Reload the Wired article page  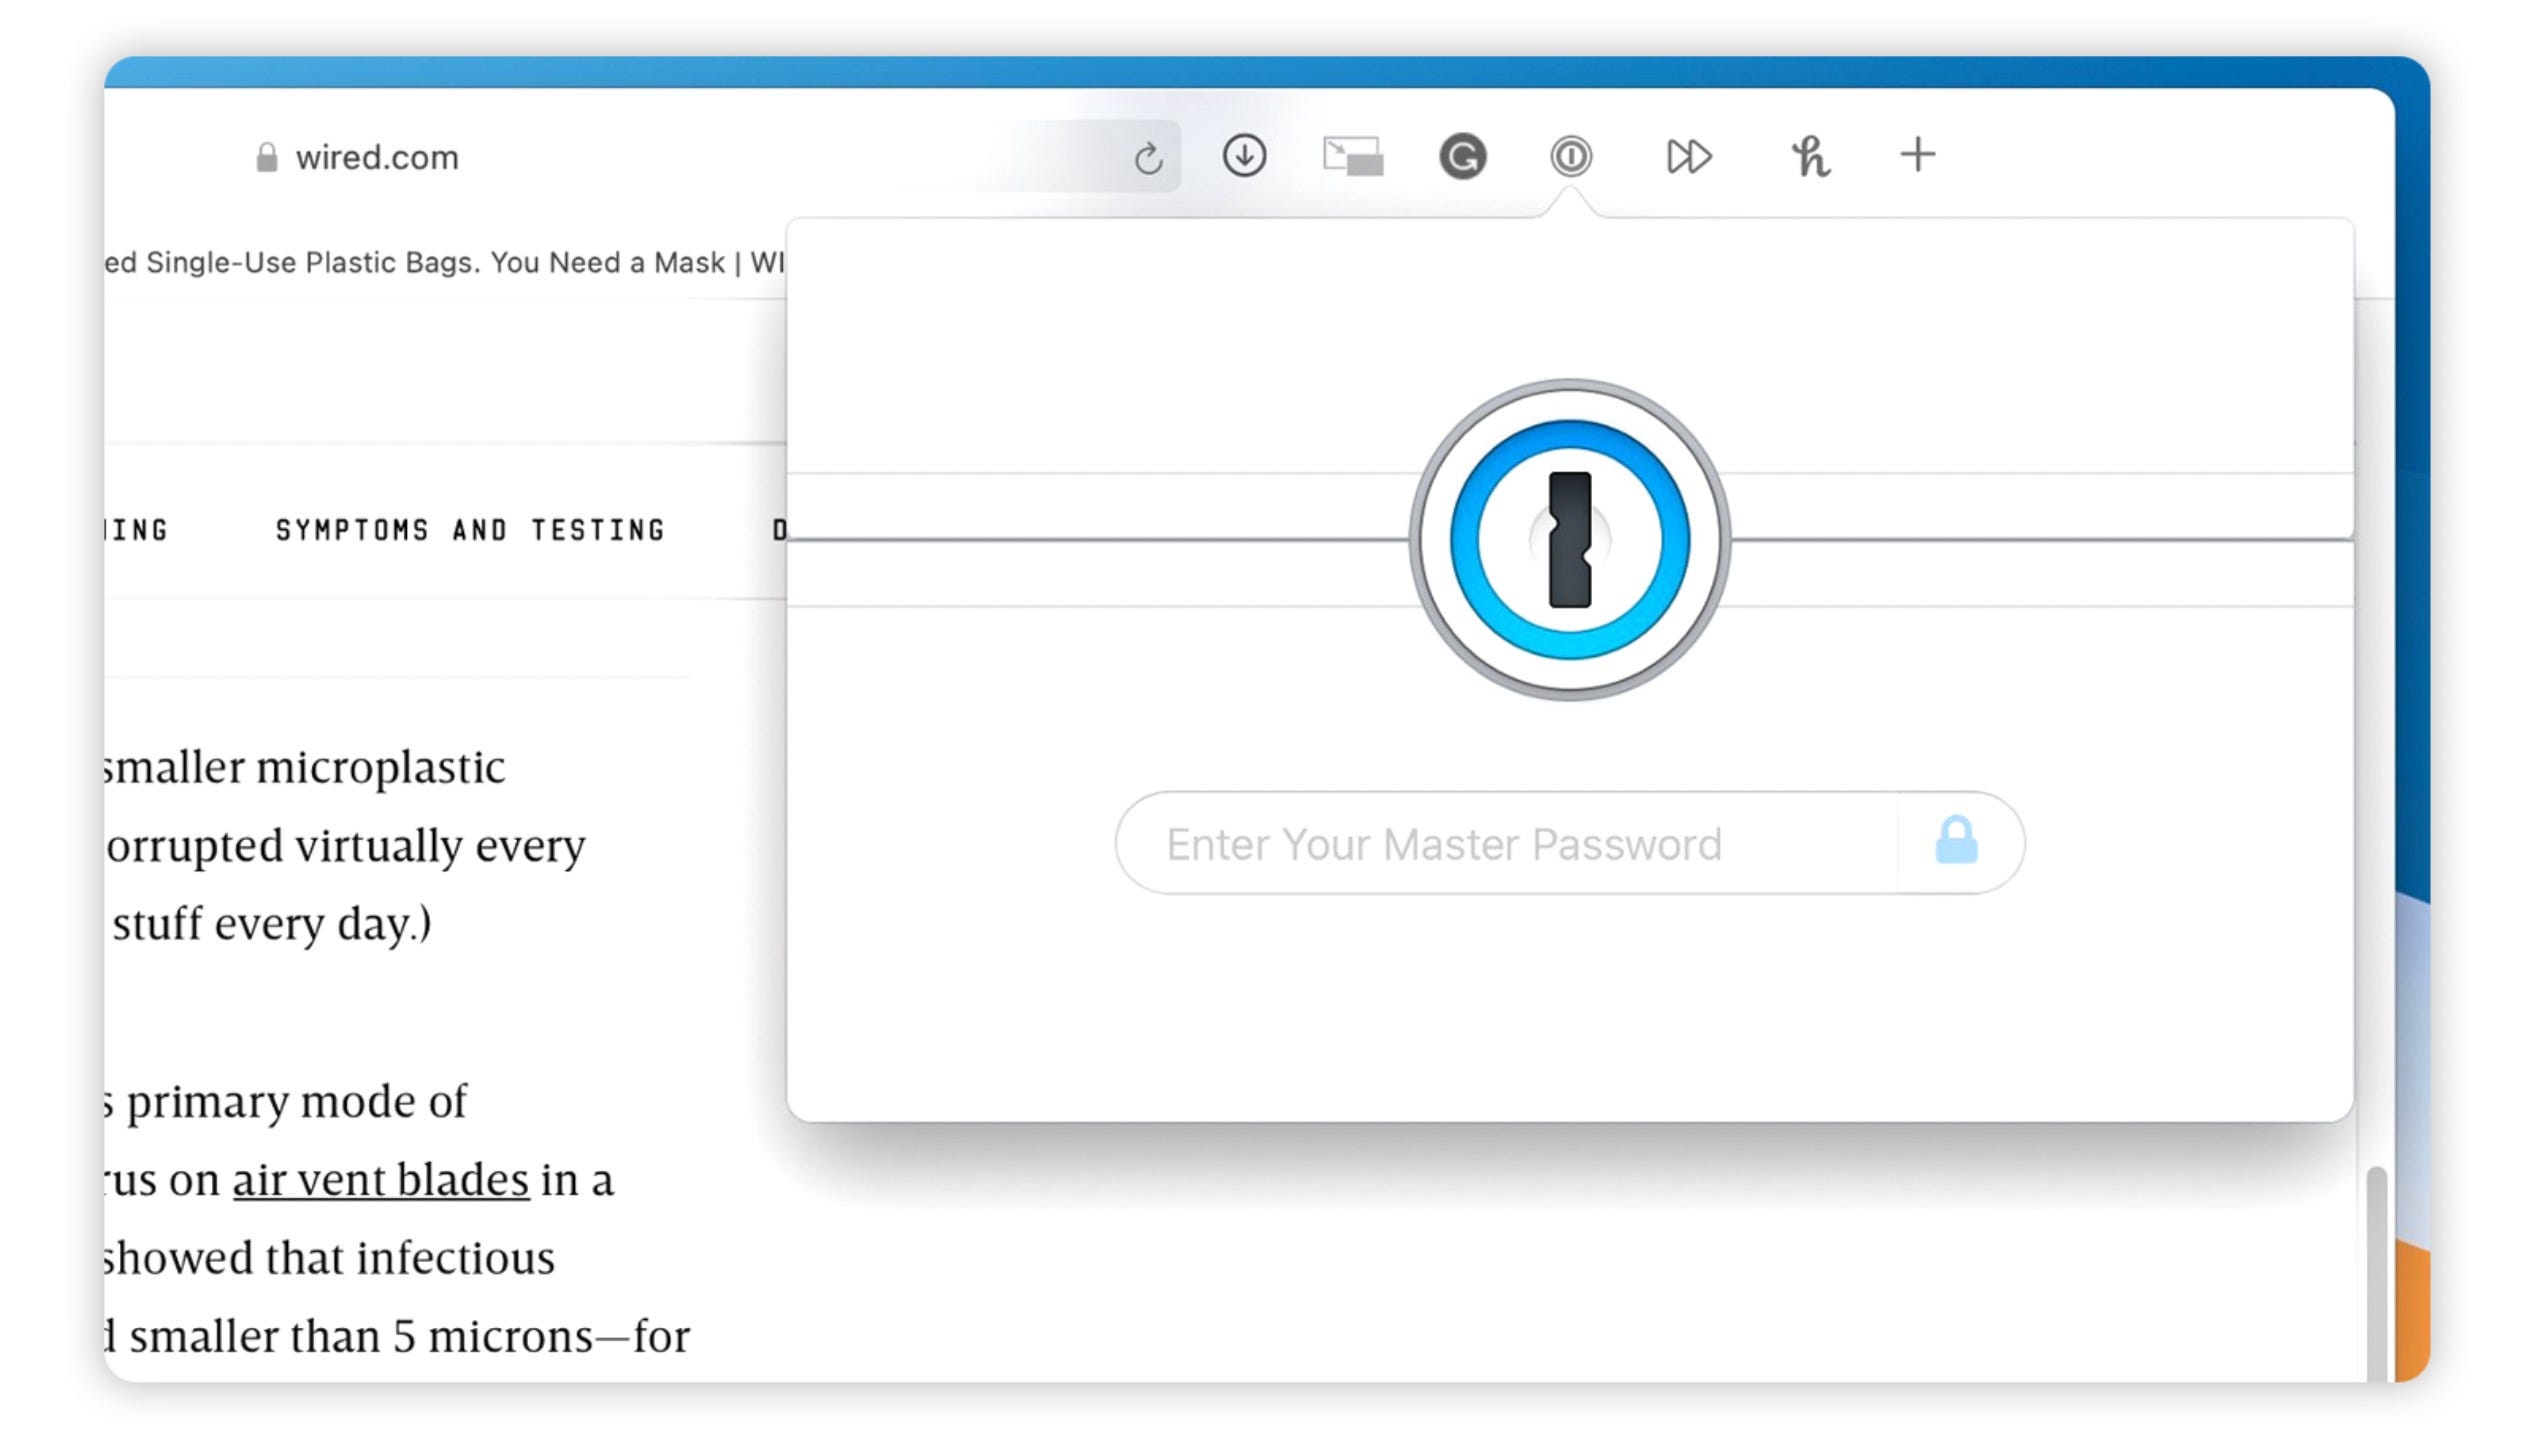click(1148, 156)
